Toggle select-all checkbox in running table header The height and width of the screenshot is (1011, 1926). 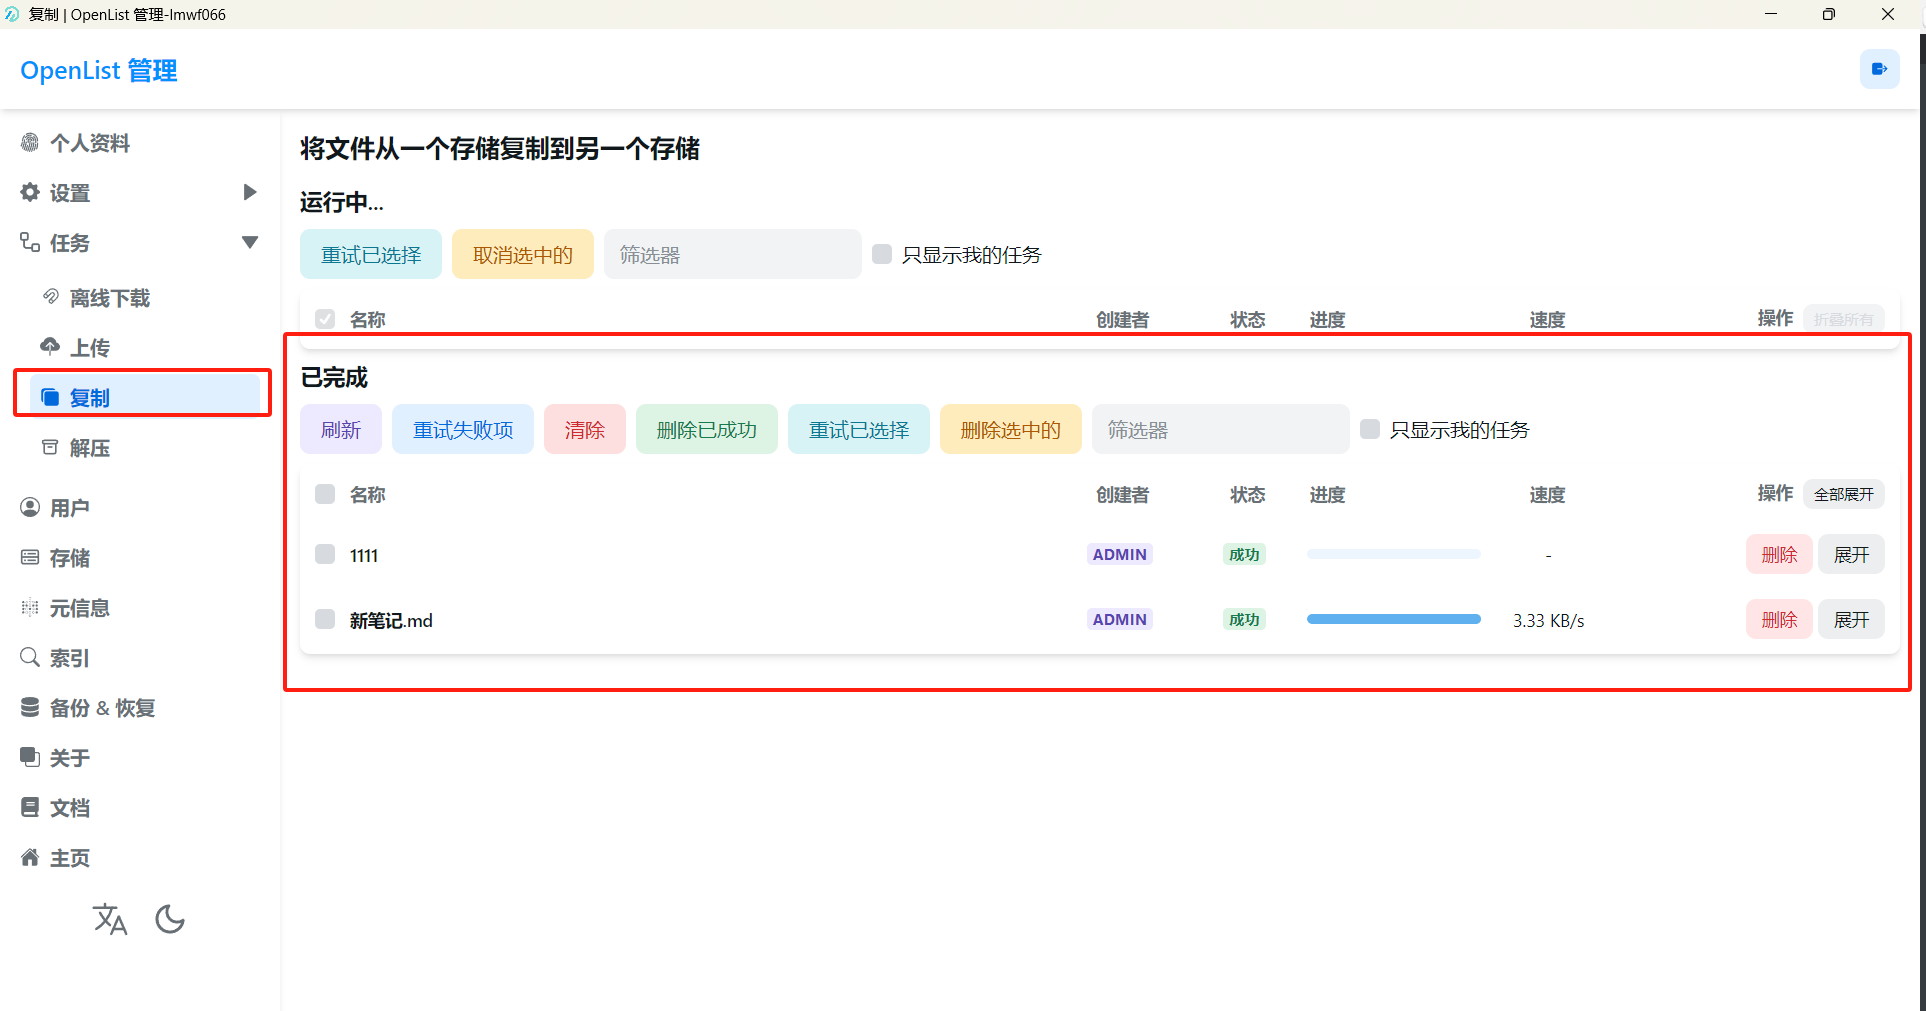325,319
